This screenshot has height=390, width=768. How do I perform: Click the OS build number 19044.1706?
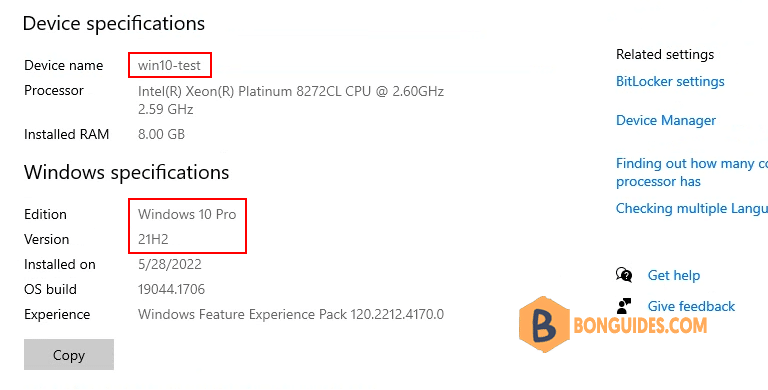click(171, 289)
